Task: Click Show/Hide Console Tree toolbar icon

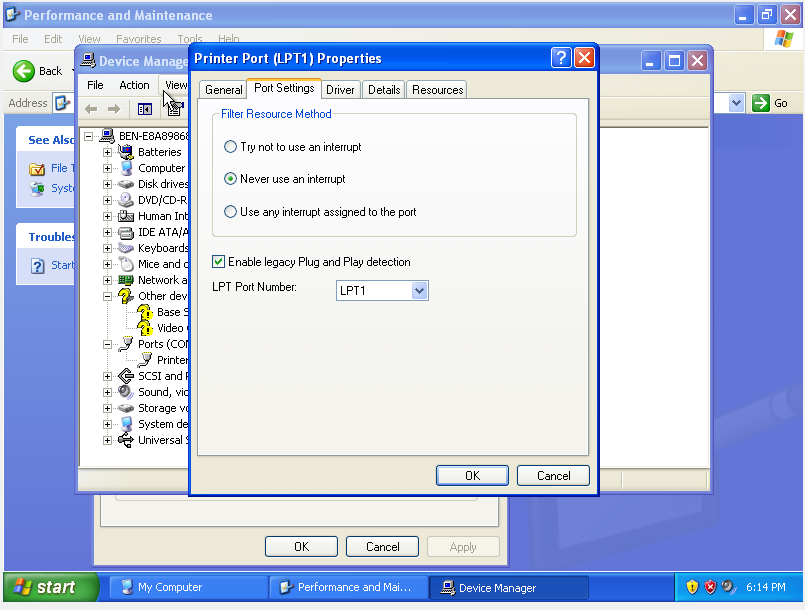Action: click(145, 109)
